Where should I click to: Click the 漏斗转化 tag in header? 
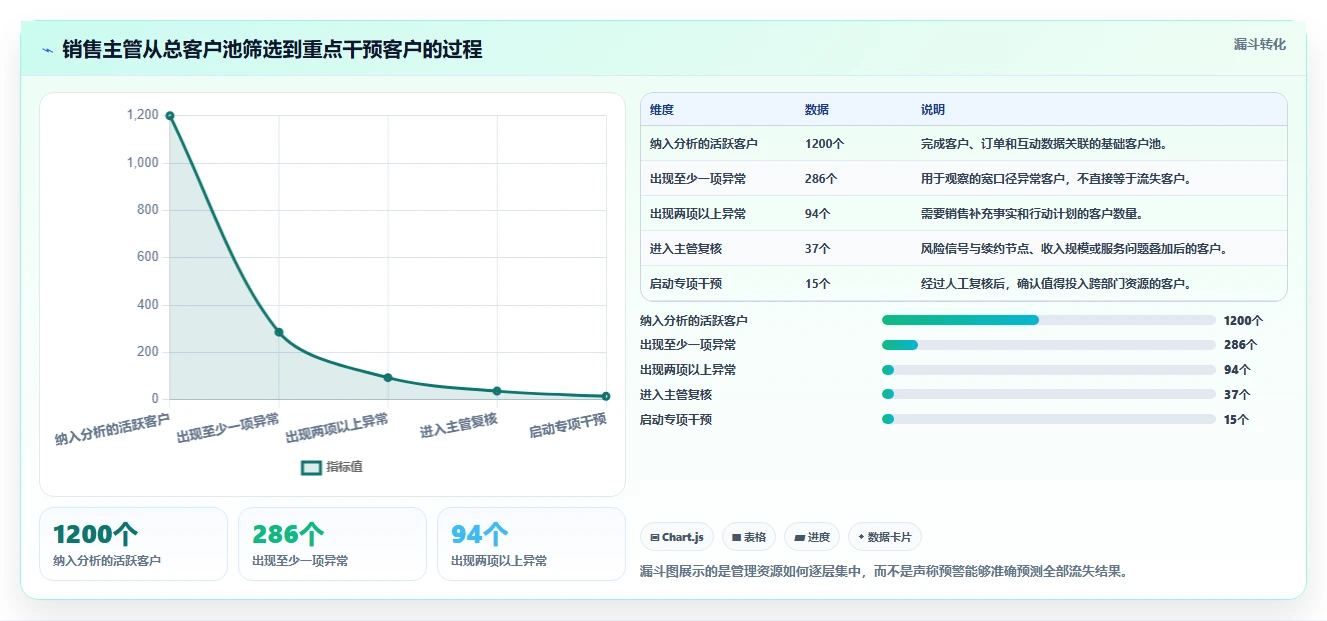(1259, 44)
